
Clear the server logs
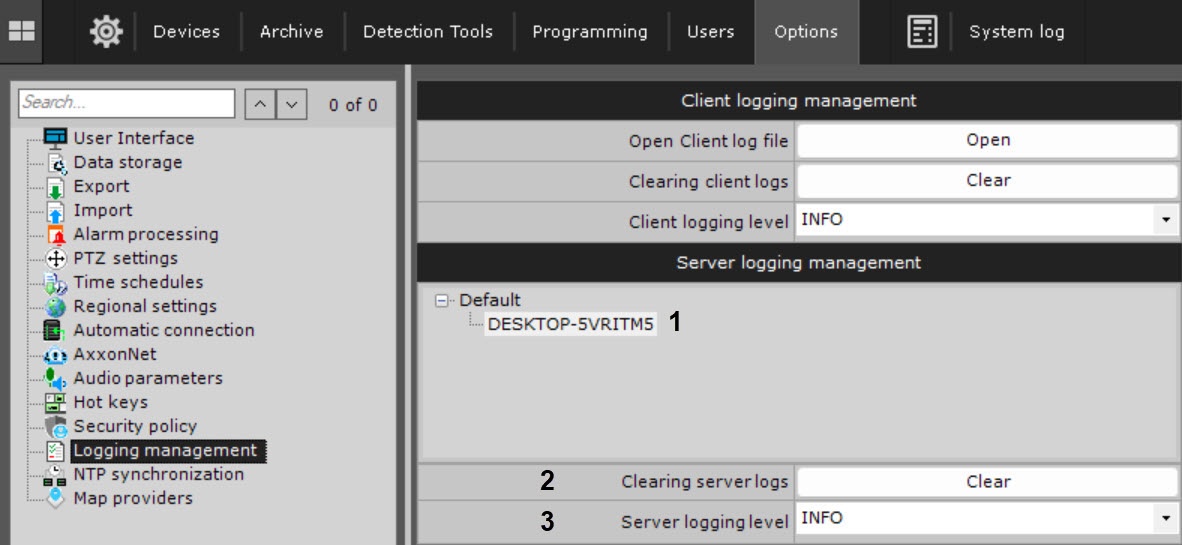[987, 482]
